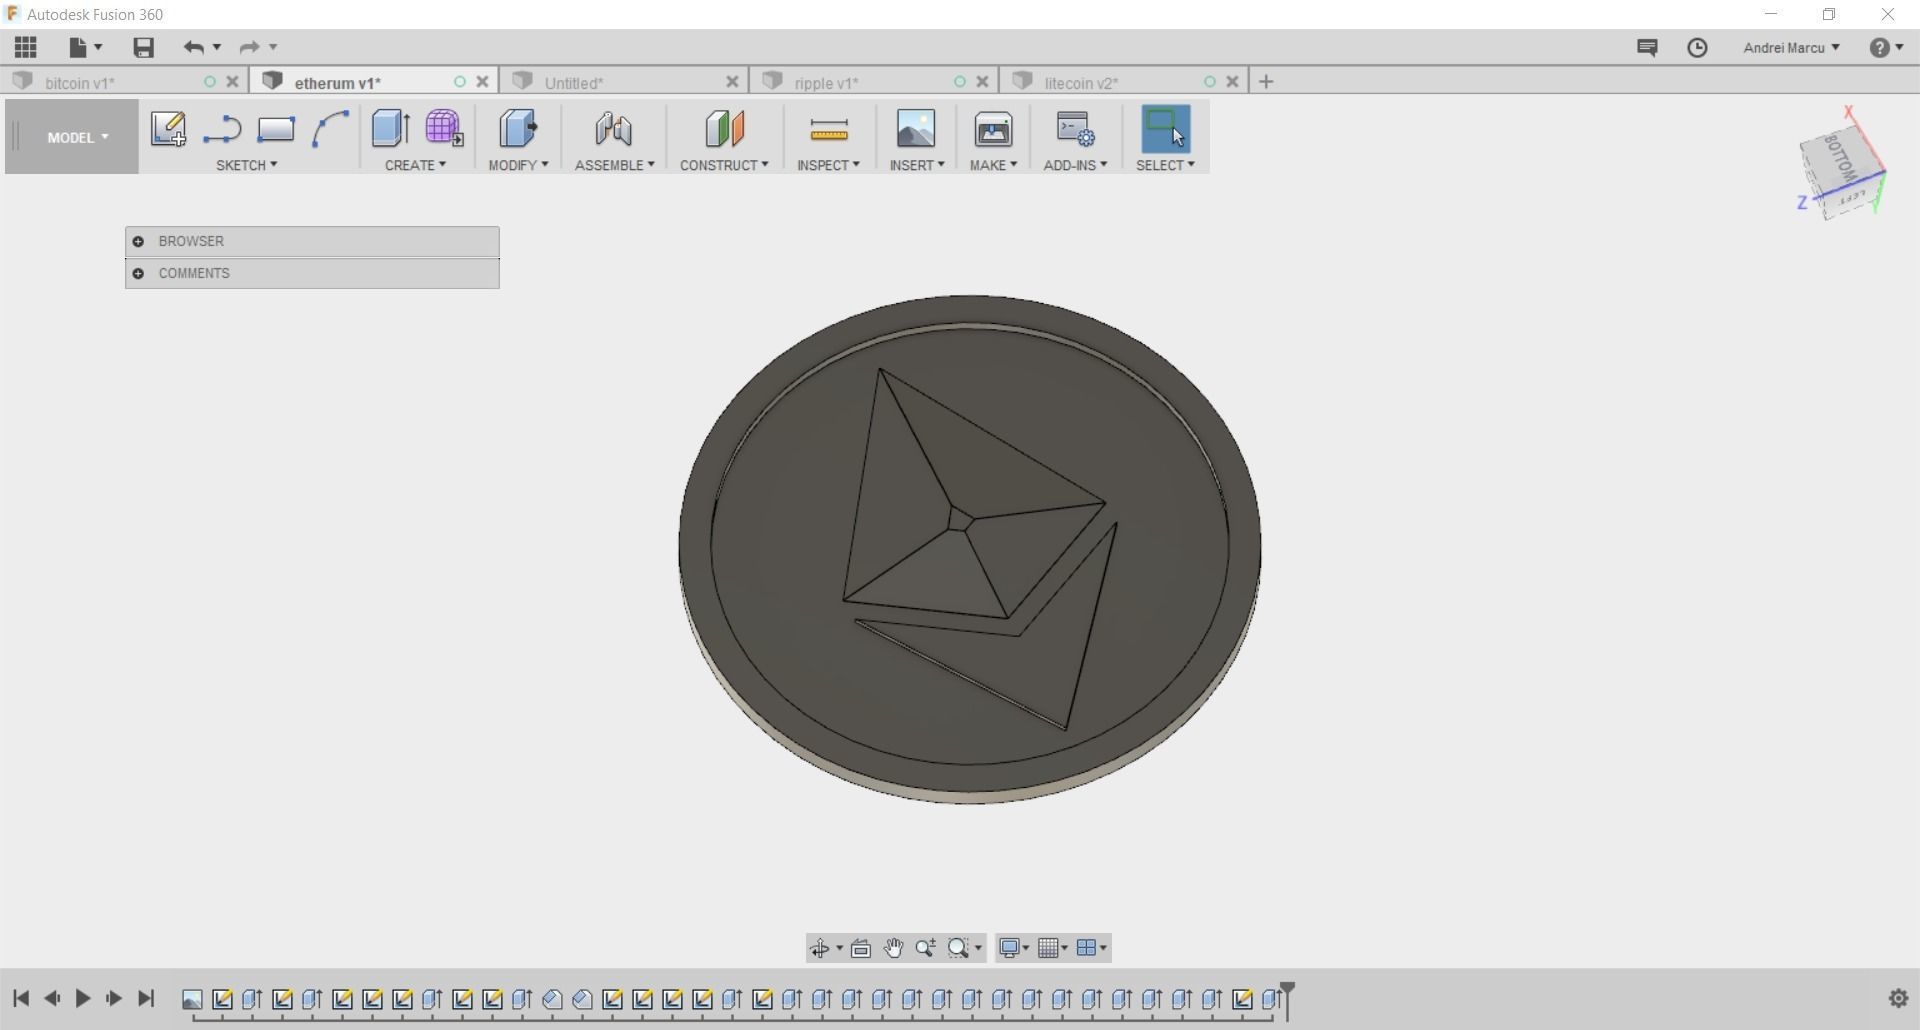The height and width of the screenshot is (1030, 1920).
Task: Open the Help question mark menu
Action: 1886,47
